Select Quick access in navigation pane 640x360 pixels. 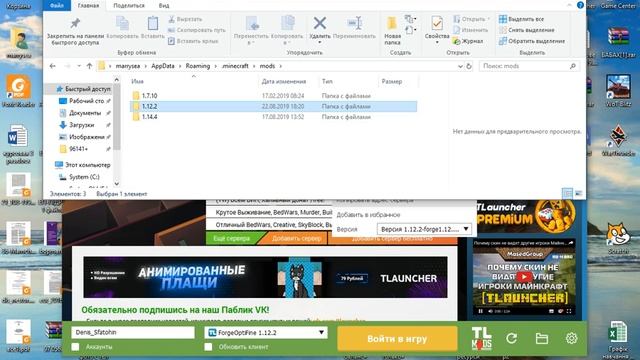[x=84, y=89]
